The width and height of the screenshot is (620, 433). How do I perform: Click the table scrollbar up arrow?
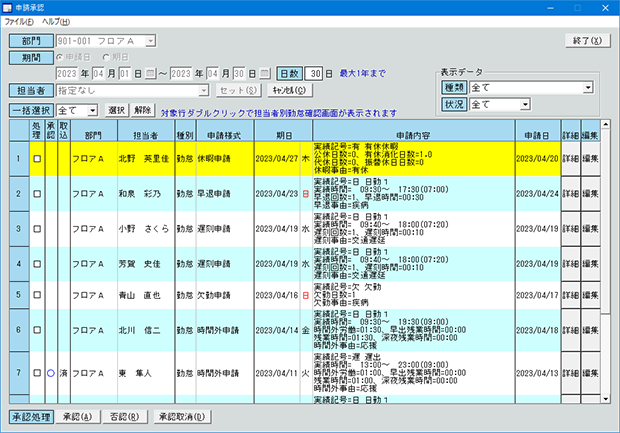click(x=605, y=124)
